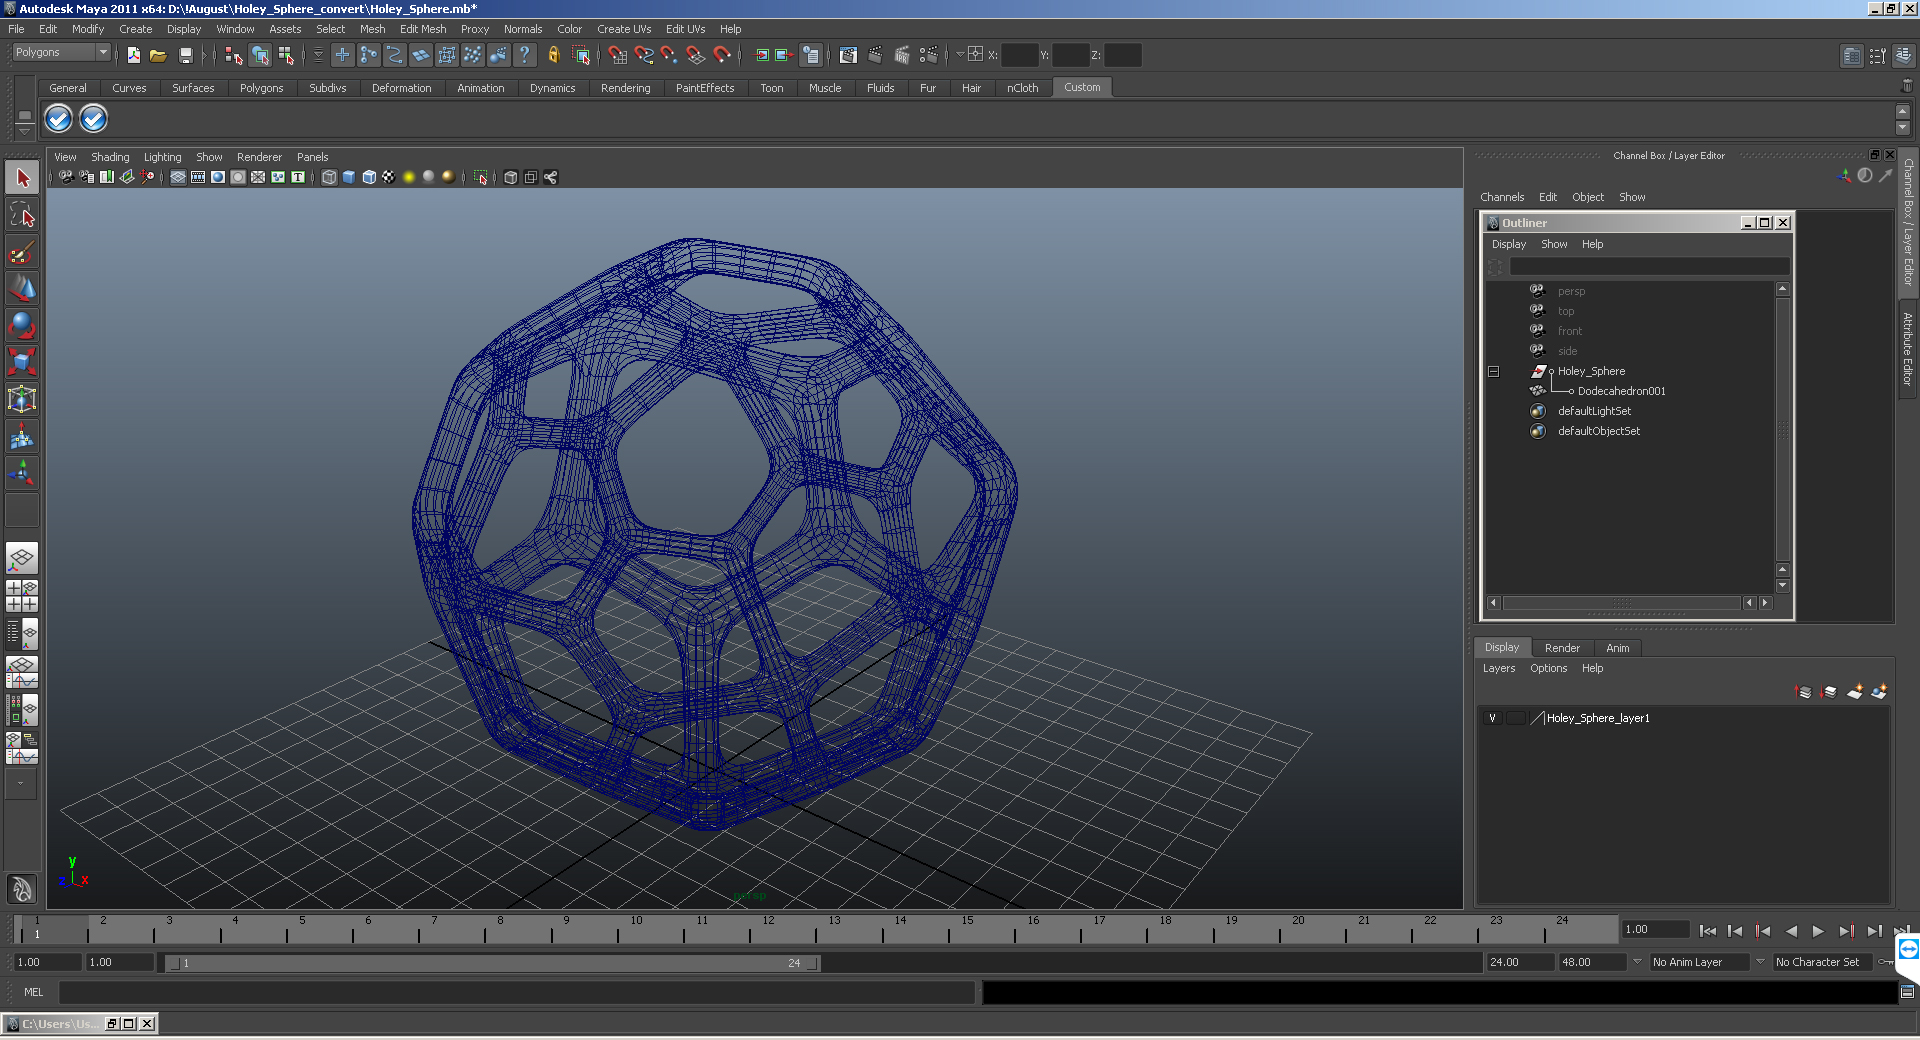Viewport: 1920px width, 1040px height.
Task: Switch to single perspective view layout
Action: tap(22, 558)
